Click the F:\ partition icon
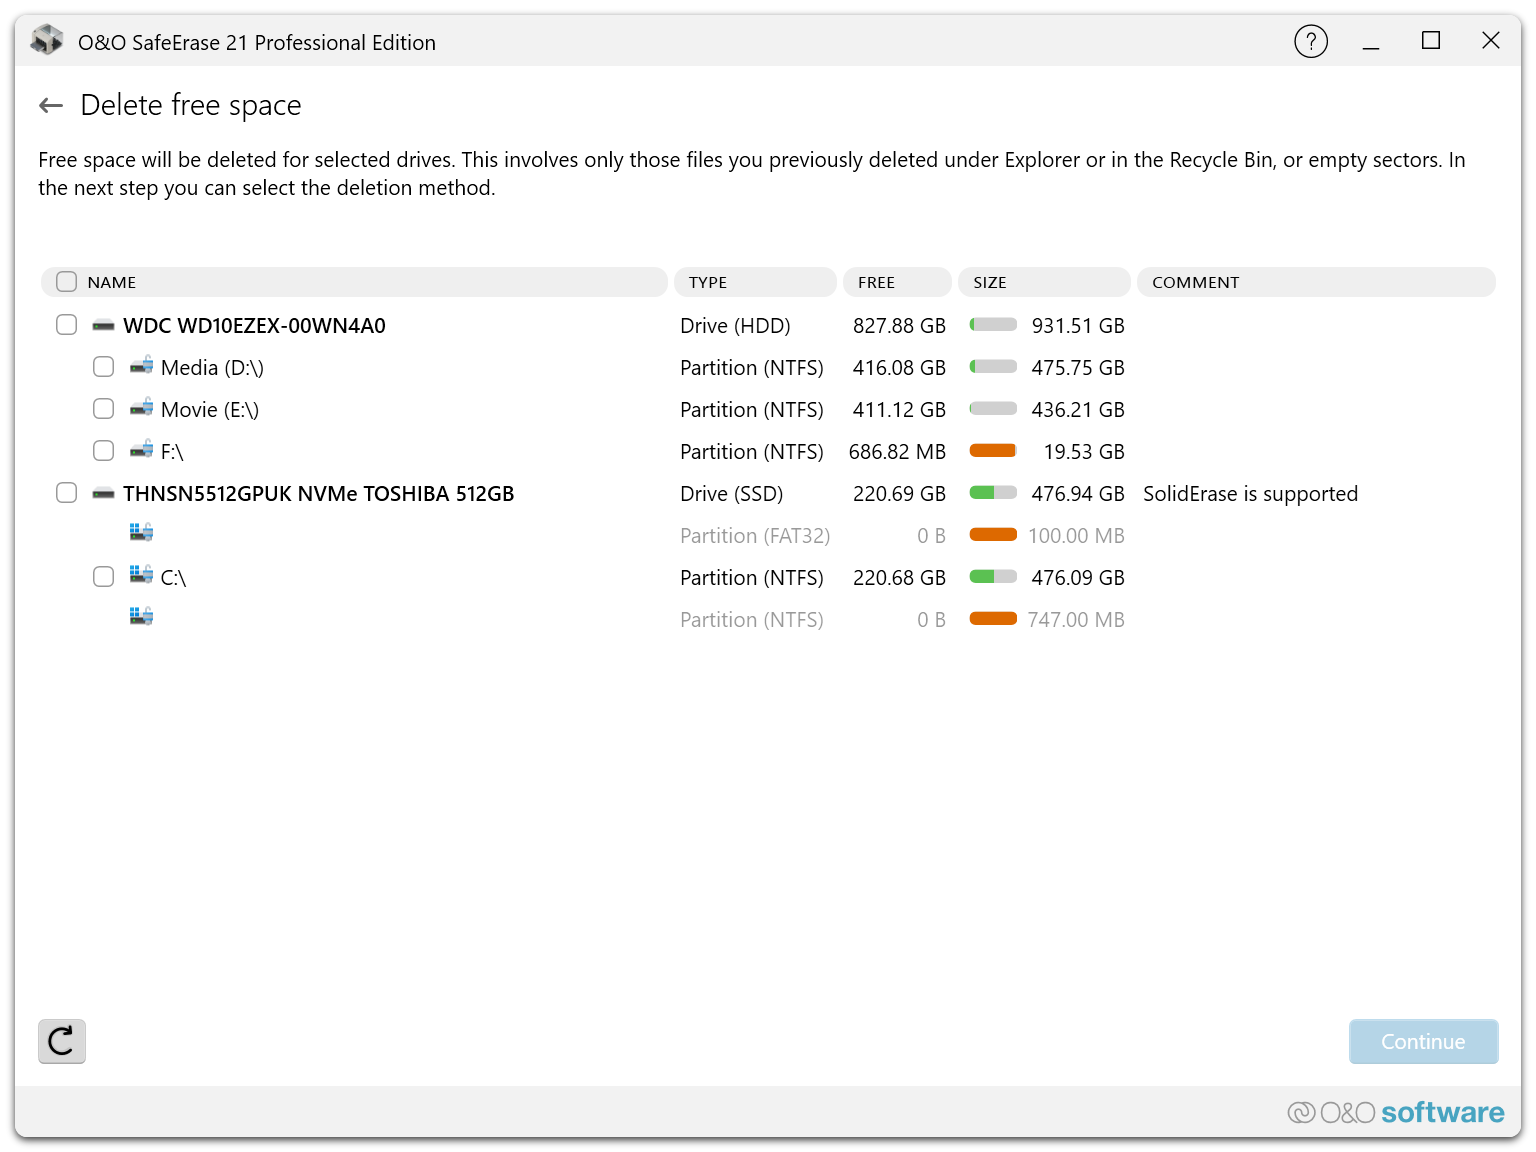The height and width of the screenshot is (1152, 1536). click(x=141, y=450)
